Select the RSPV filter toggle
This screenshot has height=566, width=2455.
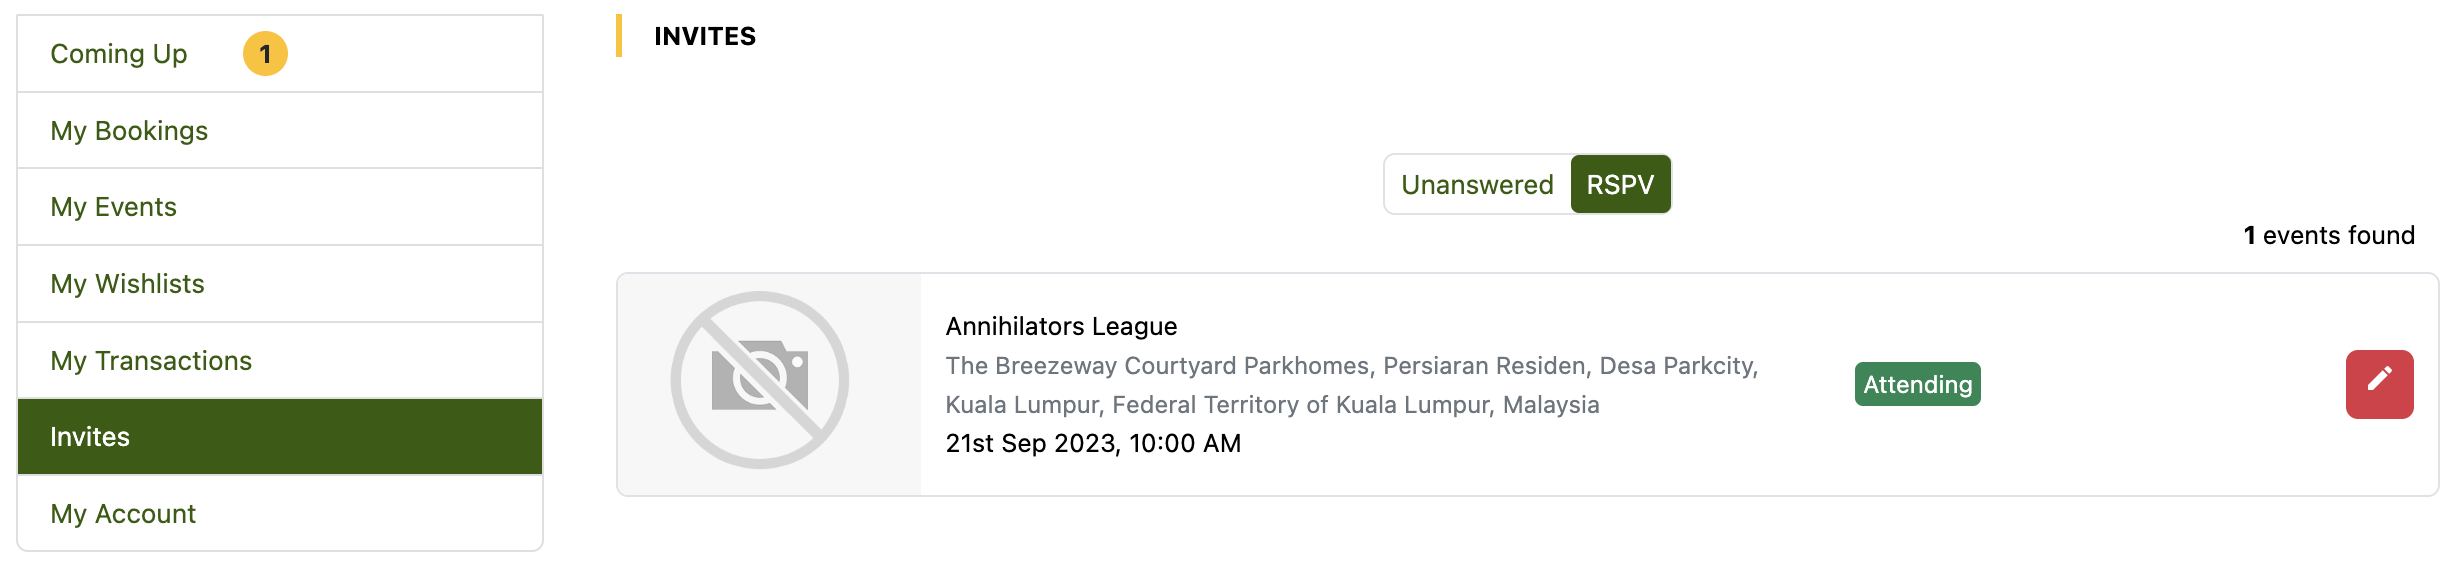coord(1619,185)
